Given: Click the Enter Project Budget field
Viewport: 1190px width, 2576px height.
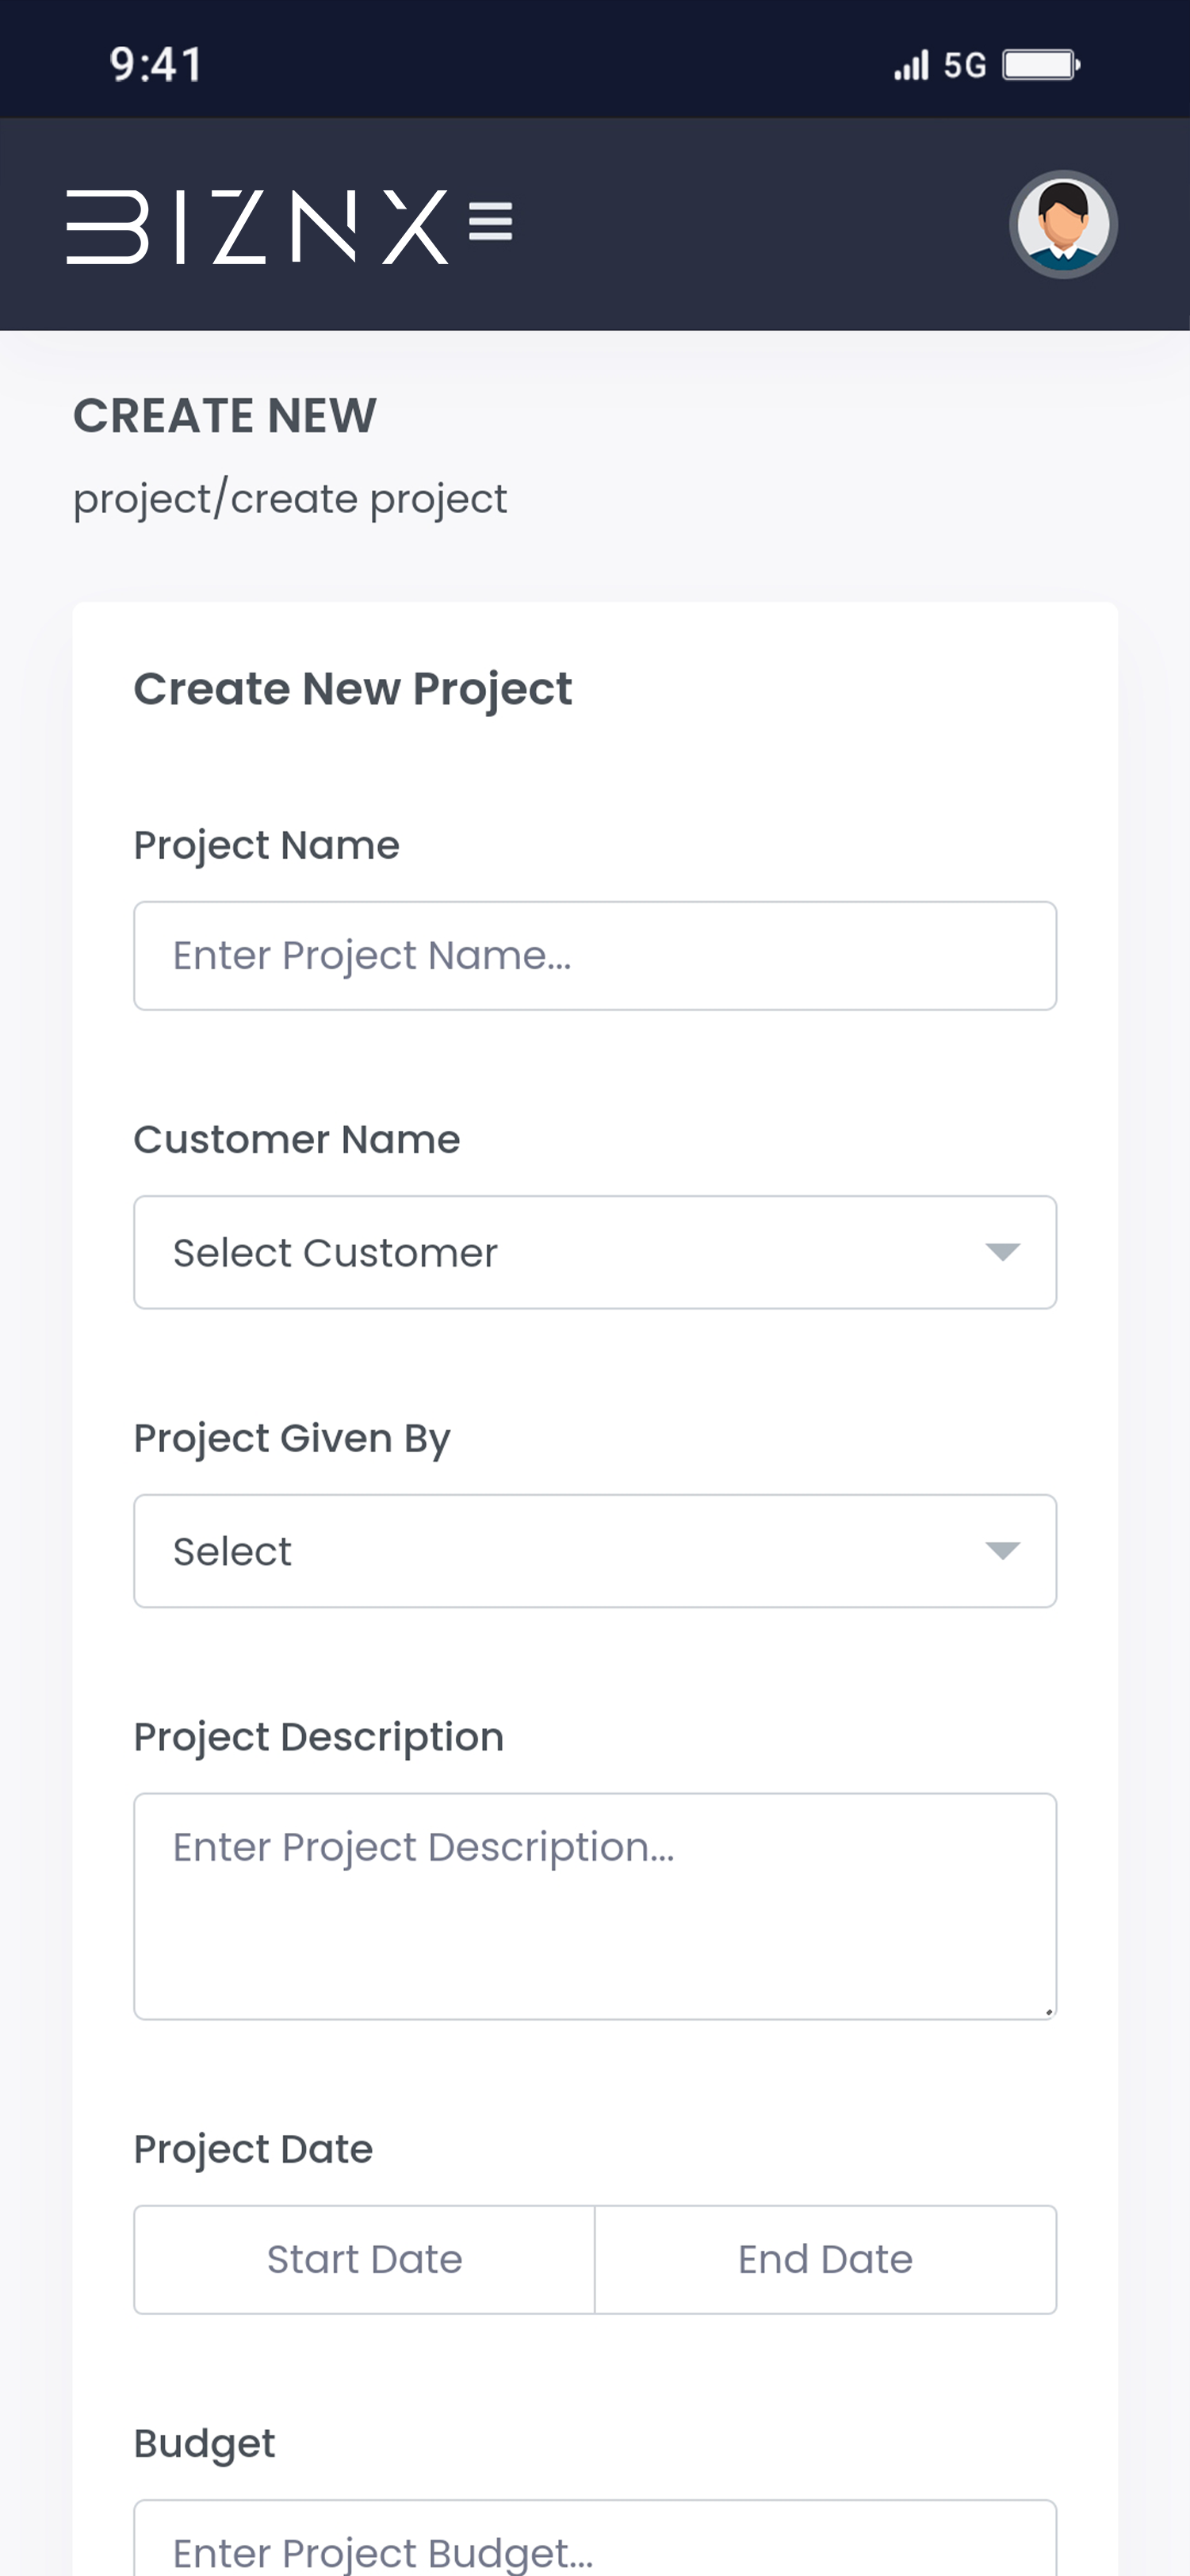Looking at the screenshot, I should 595,2550.
